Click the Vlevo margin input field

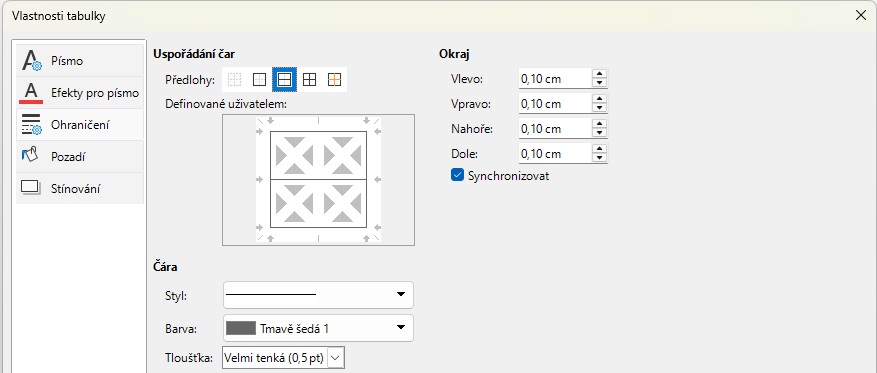555,79
